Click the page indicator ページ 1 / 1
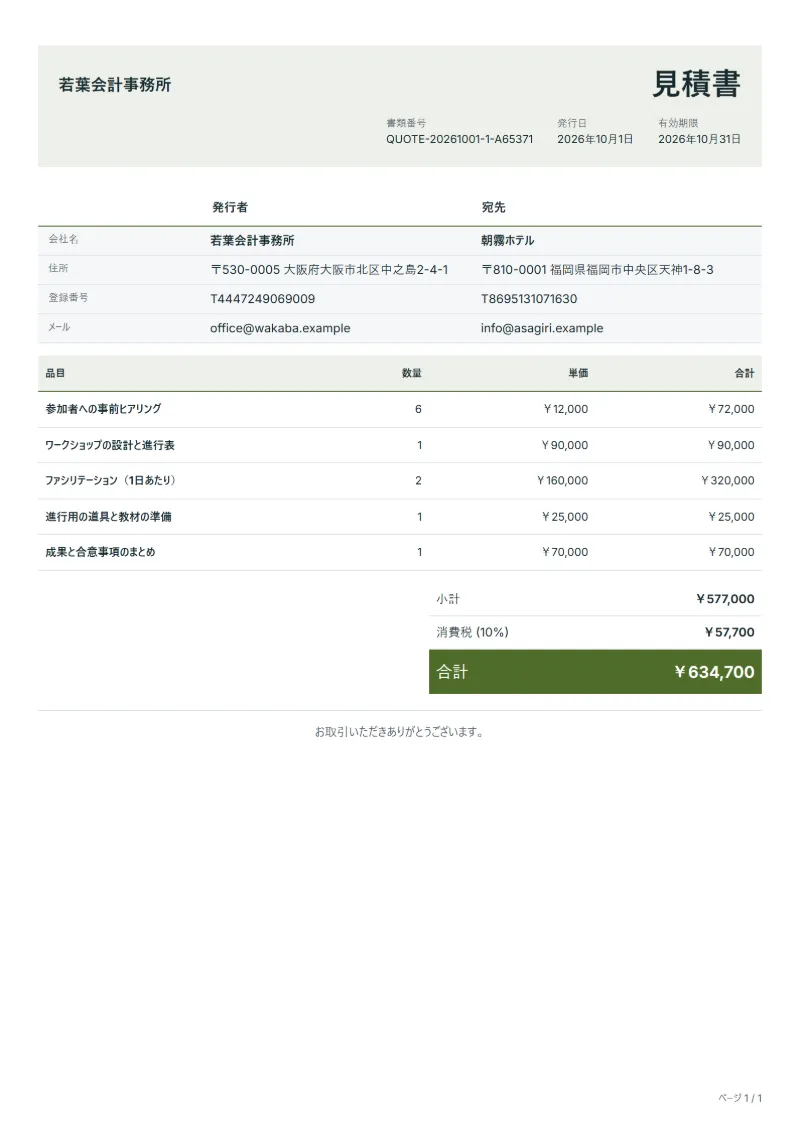Viewport: 800px width, 1131px height. click(740, 1098)
